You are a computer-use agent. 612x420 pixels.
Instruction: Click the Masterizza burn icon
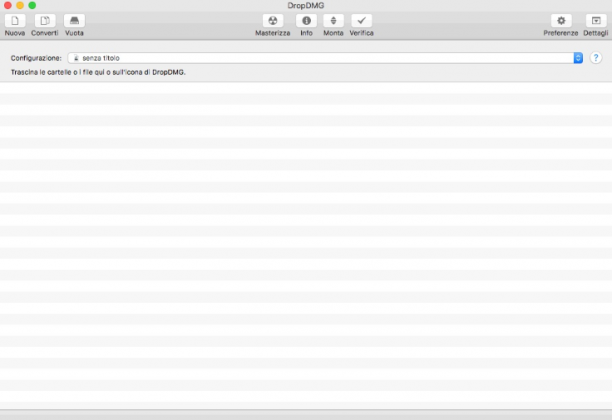click(x=273, y=21)
